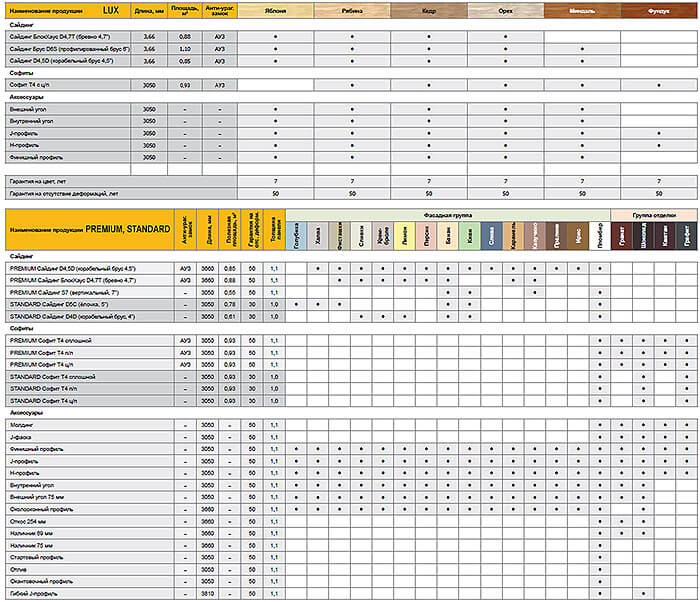Click the LUX Длина, мм column header

(149, 11)
